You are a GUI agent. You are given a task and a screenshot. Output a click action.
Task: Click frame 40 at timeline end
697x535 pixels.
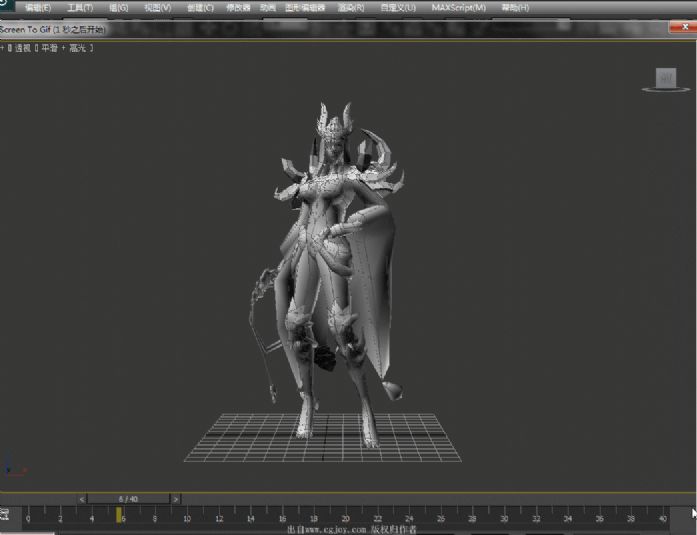pos(662,518)
